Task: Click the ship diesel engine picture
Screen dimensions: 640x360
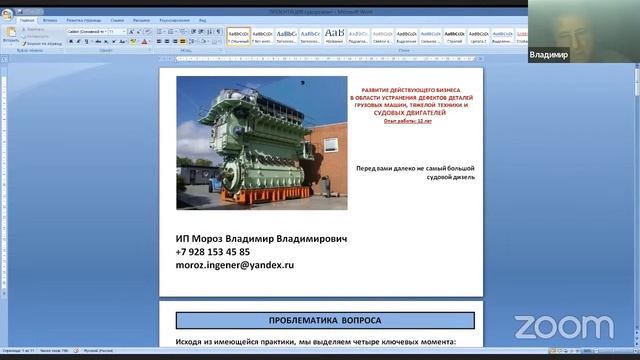Action: [x=262, y=143]
